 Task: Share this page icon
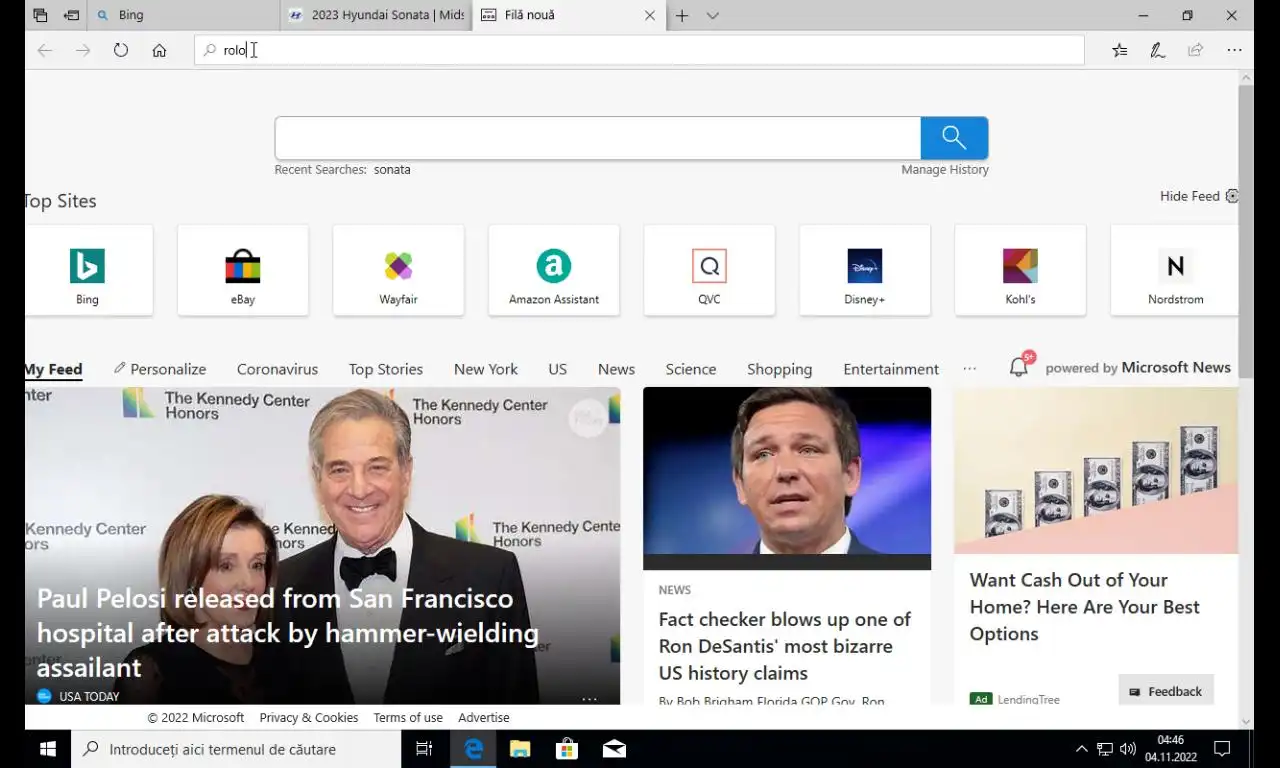point(1196,50)
